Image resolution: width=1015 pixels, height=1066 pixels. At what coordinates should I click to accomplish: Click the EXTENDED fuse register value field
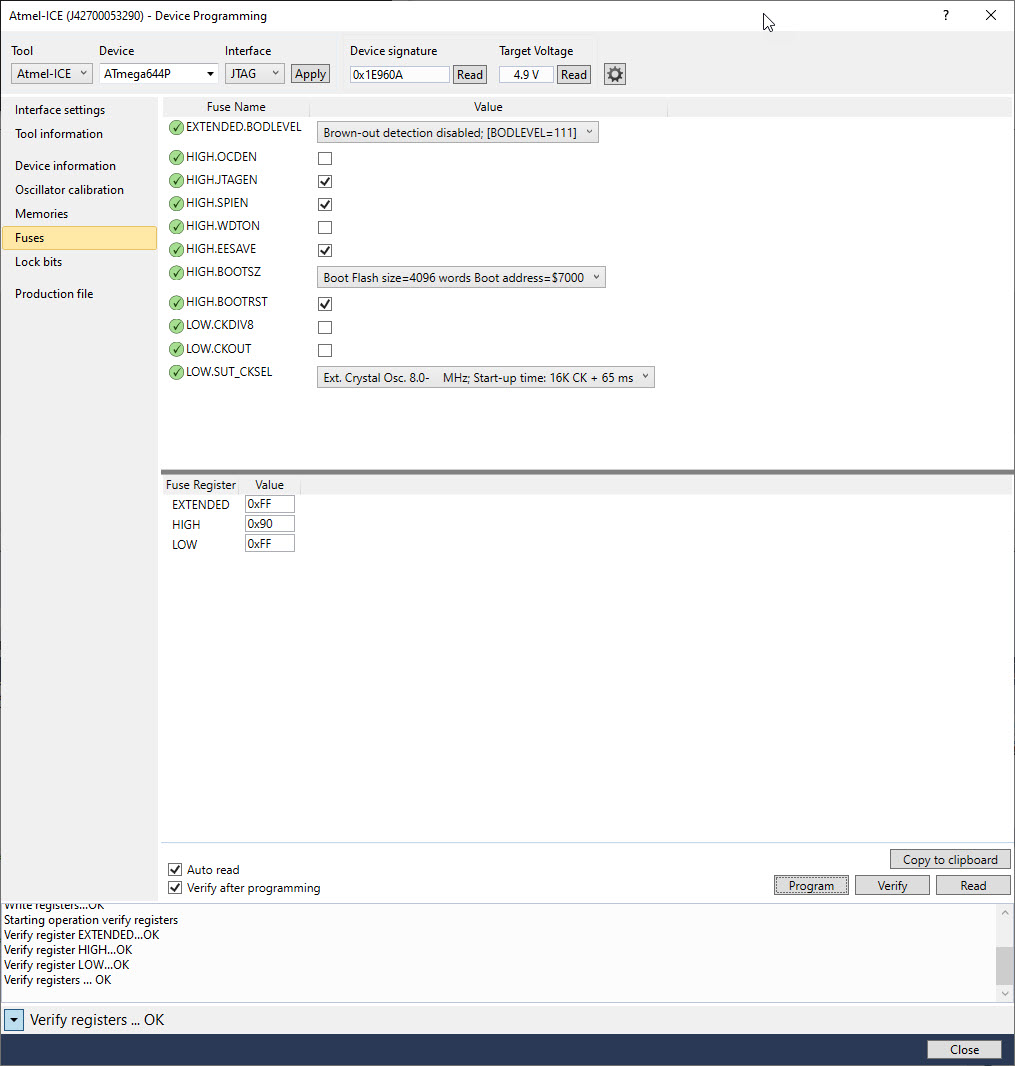click(270, 504)
